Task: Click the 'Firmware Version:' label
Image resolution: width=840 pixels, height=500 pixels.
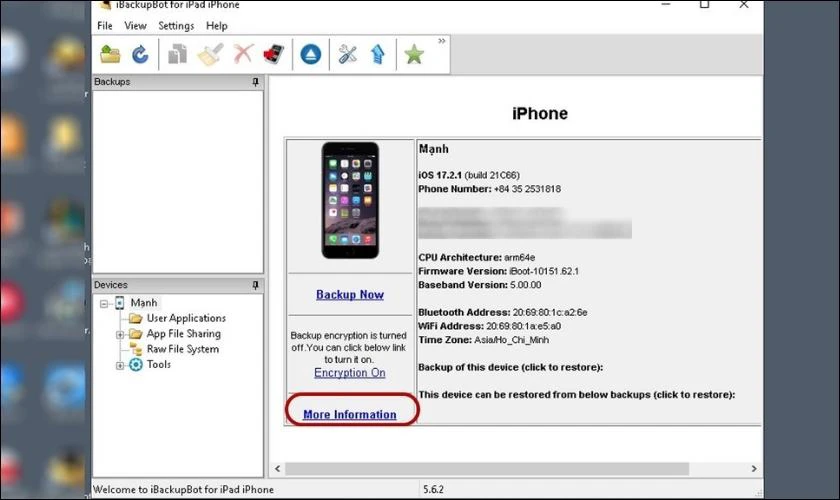Action: 462,272
